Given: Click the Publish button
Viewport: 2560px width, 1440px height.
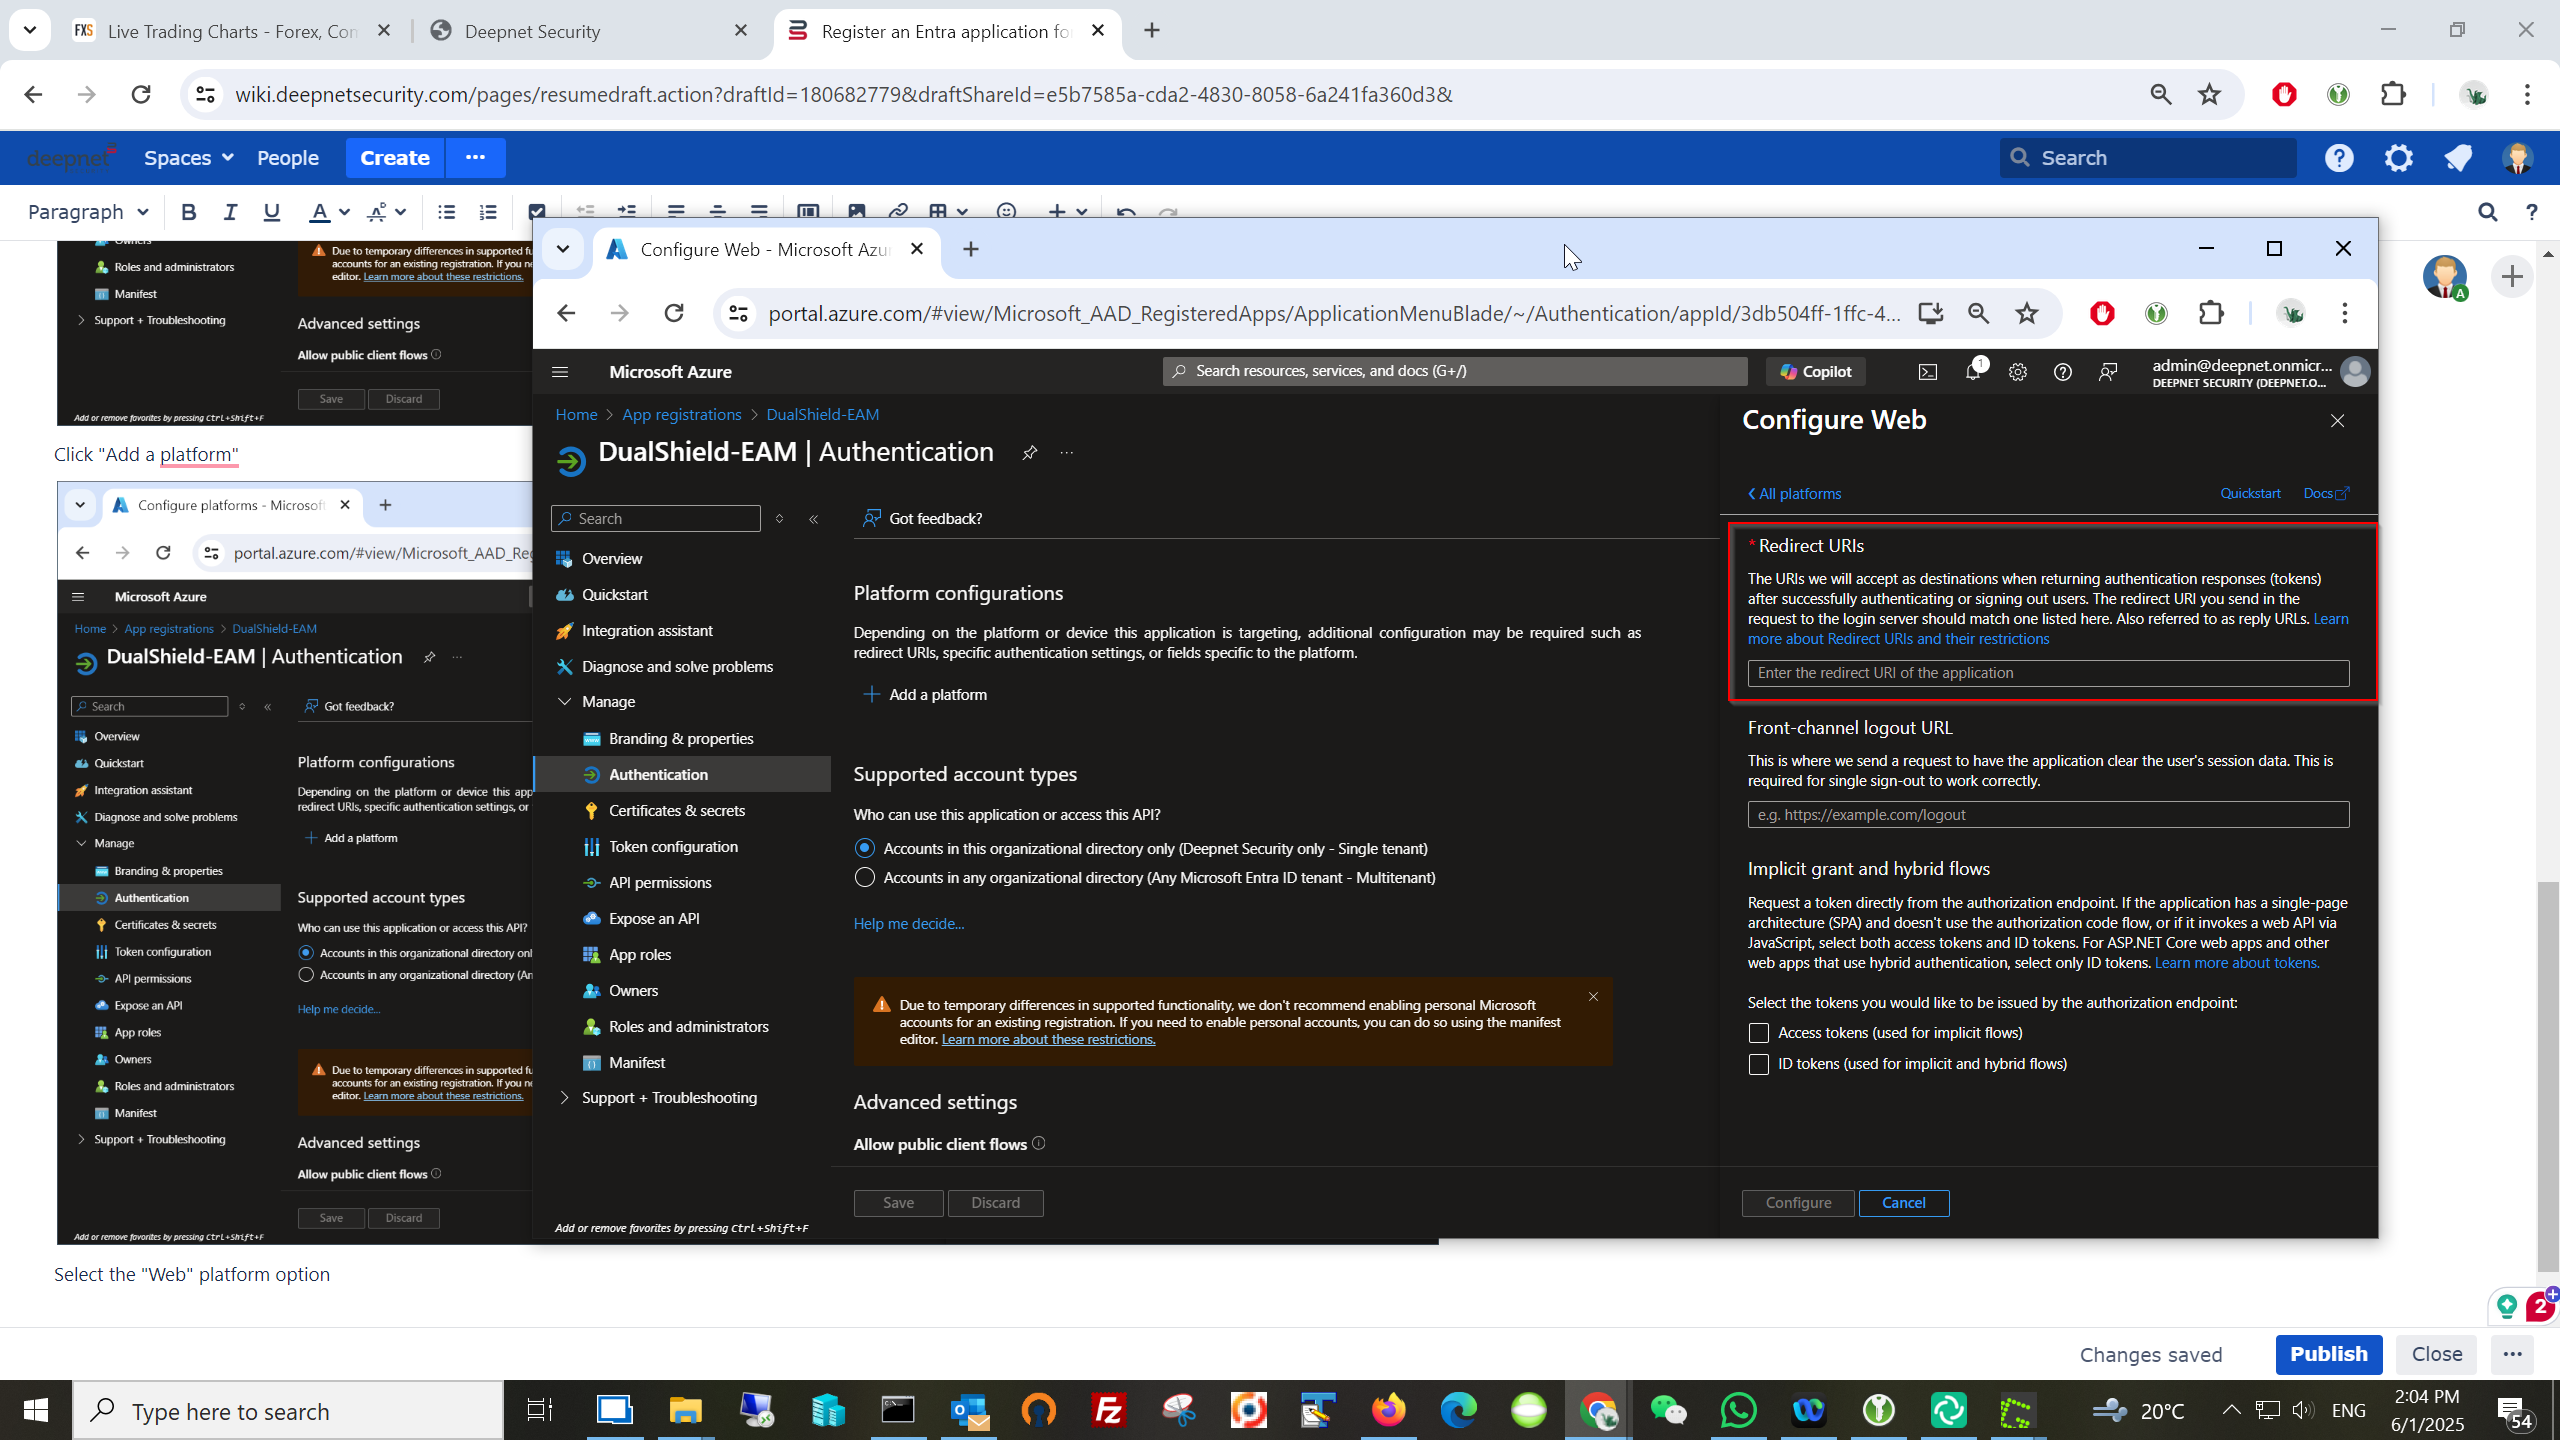Looking at the screenshot, I should click(x=2328, y=1354).
